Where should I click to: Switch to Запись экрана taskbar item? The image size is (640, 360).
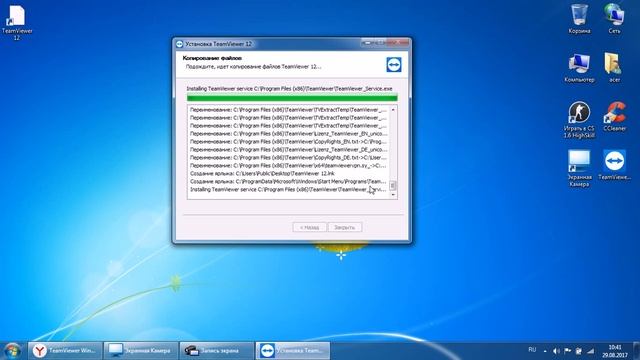point(216,351)
